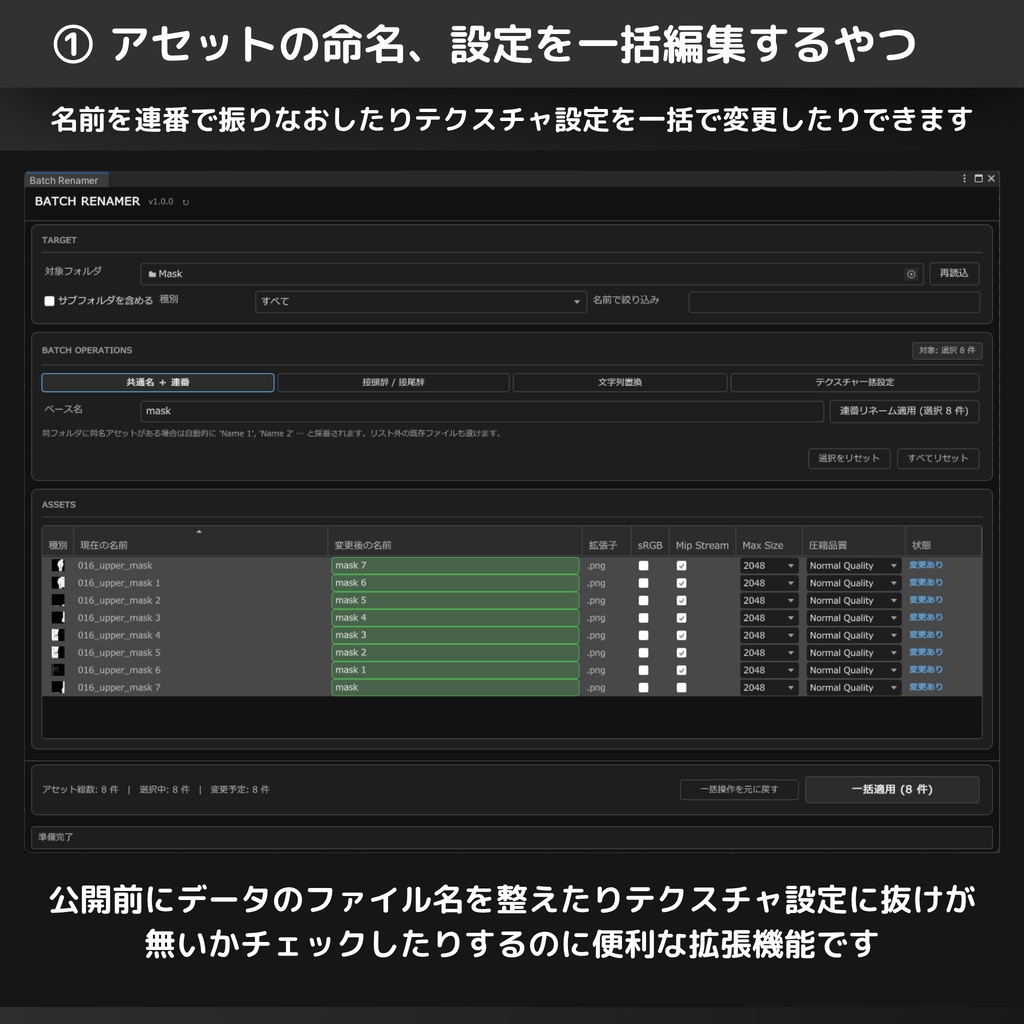This screenshot has width=1024, height=1024.
Task: Click thumbnail of 016_upper_mask 5 row
Action: point(58,652)
